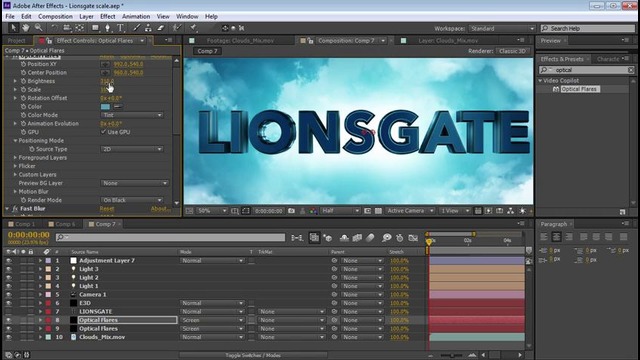Viewport: 640px width, 360px height.
Task: Click the Brightness value field
Action: [107, 81]
